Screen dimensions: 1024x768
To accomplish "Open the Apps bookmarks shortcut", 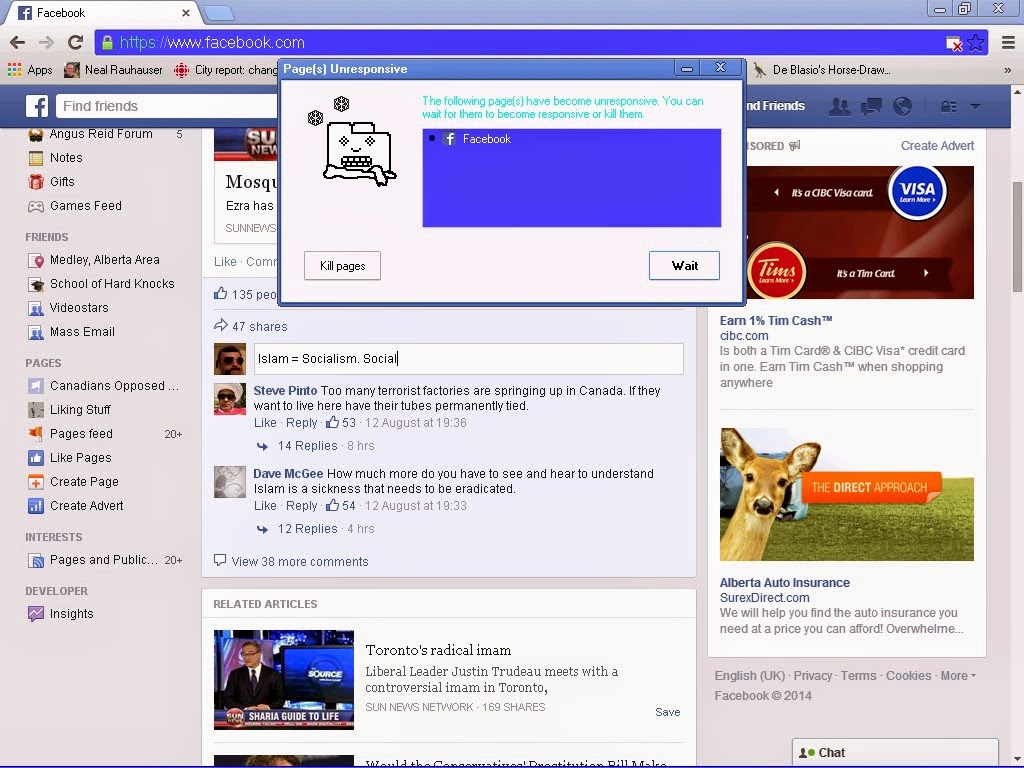I will click(x=30, y=70).
